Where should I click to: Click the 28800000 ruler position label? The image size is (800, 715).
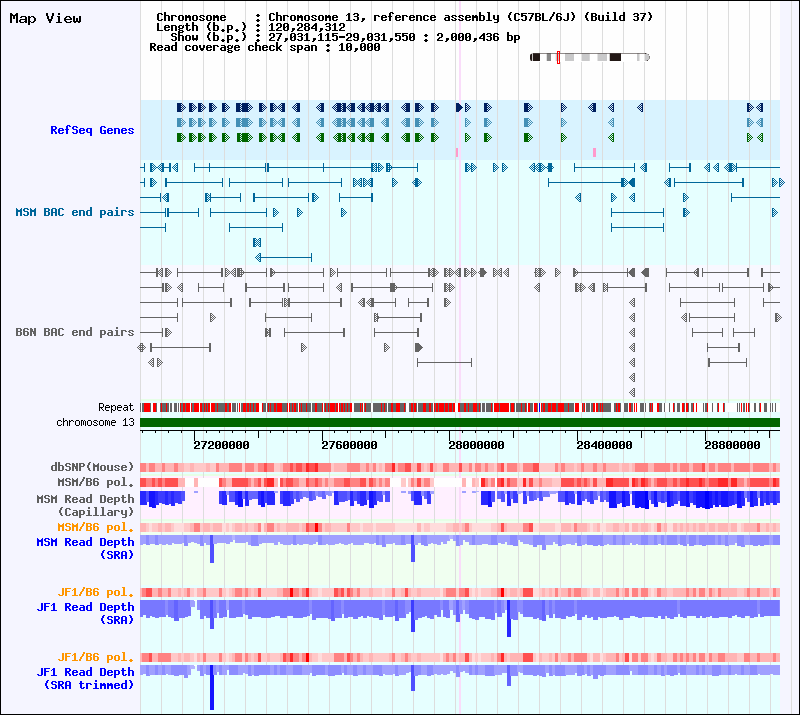point(733,445)
